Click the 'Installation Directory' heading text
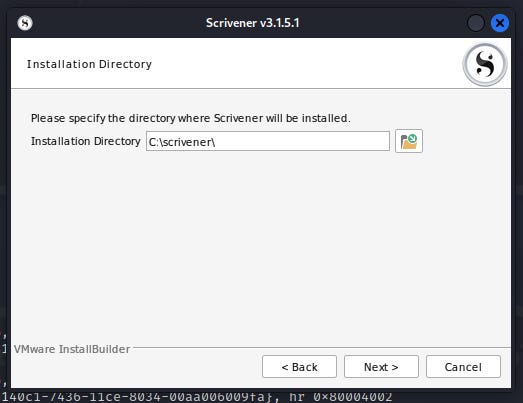Screen dimensions: 523x403 tap(89, 64)
